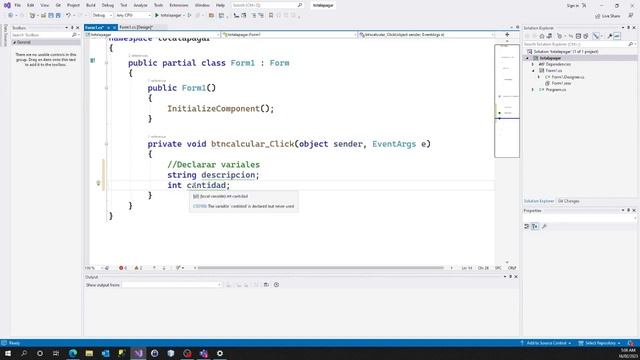The height and width of the screenshot is (360, 640).
Task: Click the Navigate Backward toolbar icon
Action: [x=10, y=16]
